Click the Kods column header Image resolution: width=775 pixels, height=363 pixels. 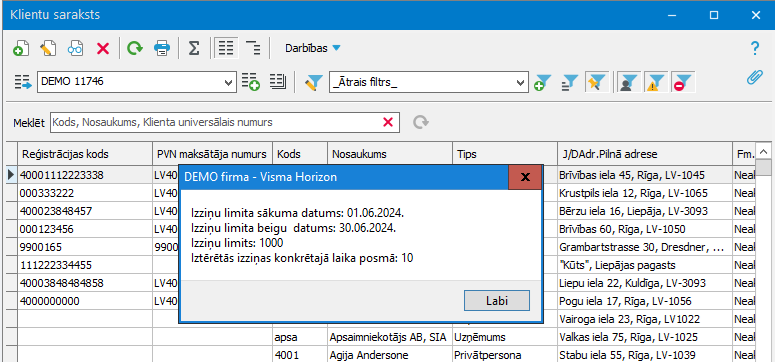tap(300, 154)
